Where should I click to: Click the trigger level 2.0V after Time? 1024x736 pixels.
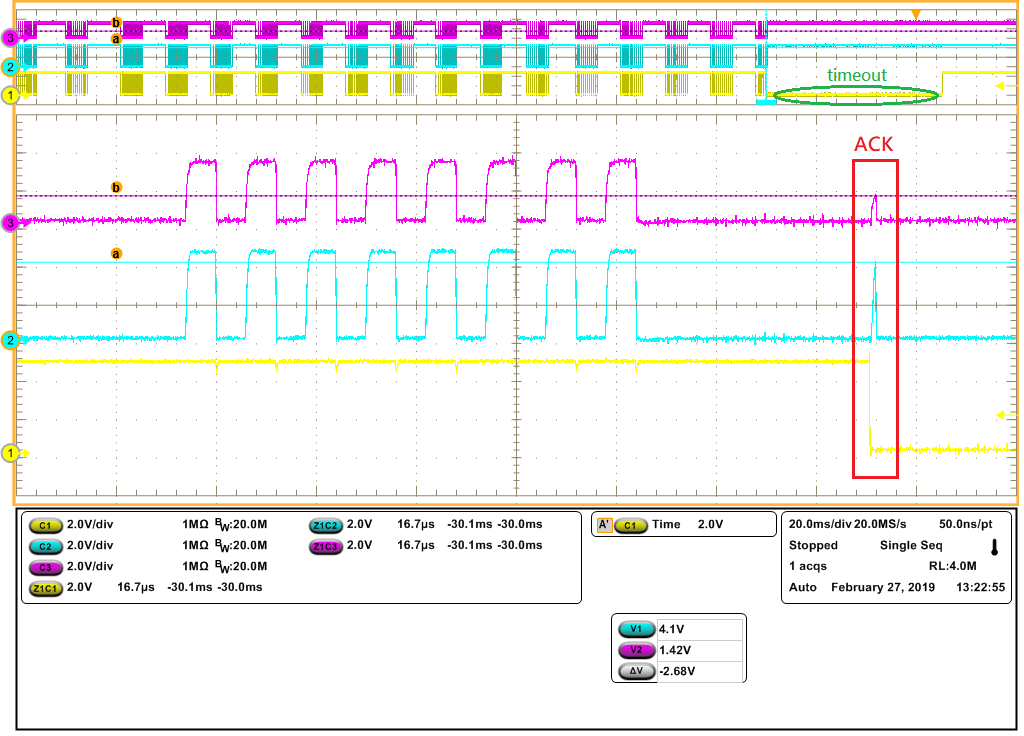click(x=711, y=524)
